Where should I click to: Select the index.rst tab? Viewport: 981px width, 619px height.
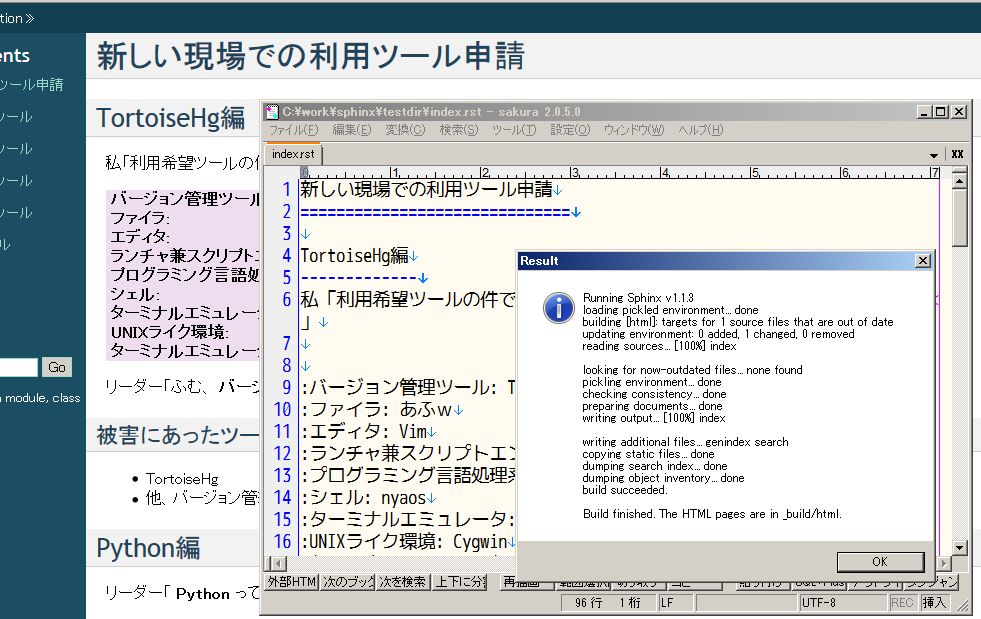(x=293, y=154)
